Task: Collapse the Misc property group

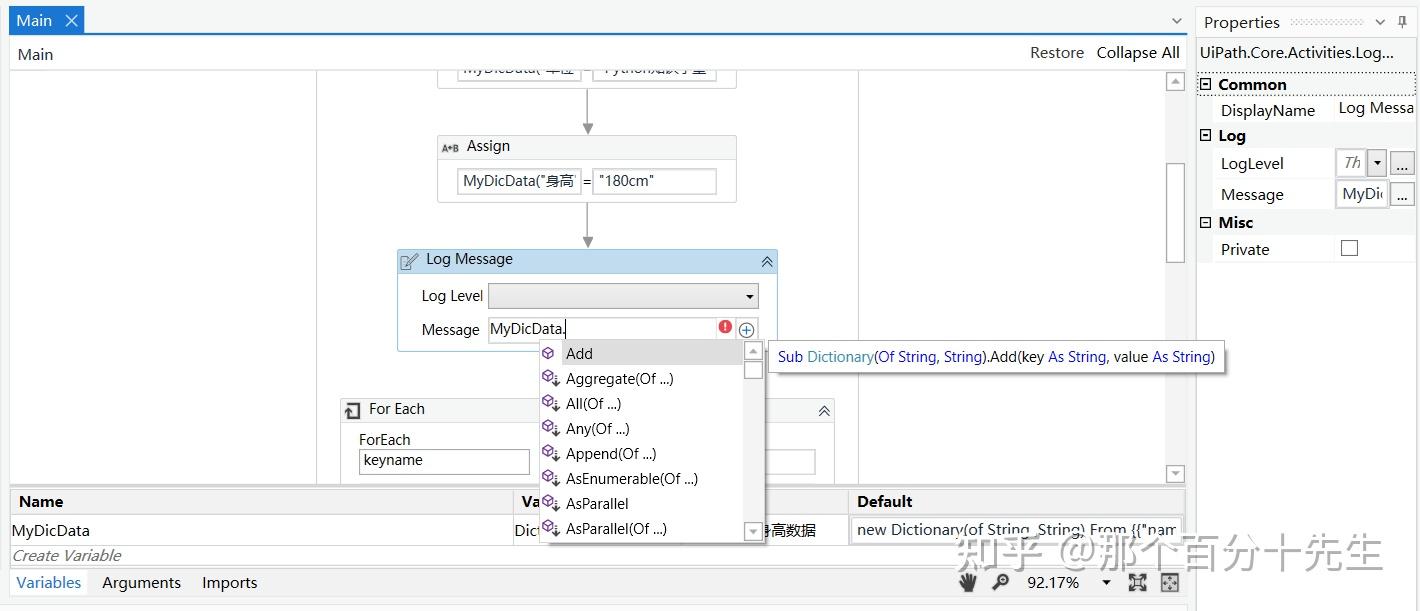Action: pyautogui.click(x=1206, y=222)
